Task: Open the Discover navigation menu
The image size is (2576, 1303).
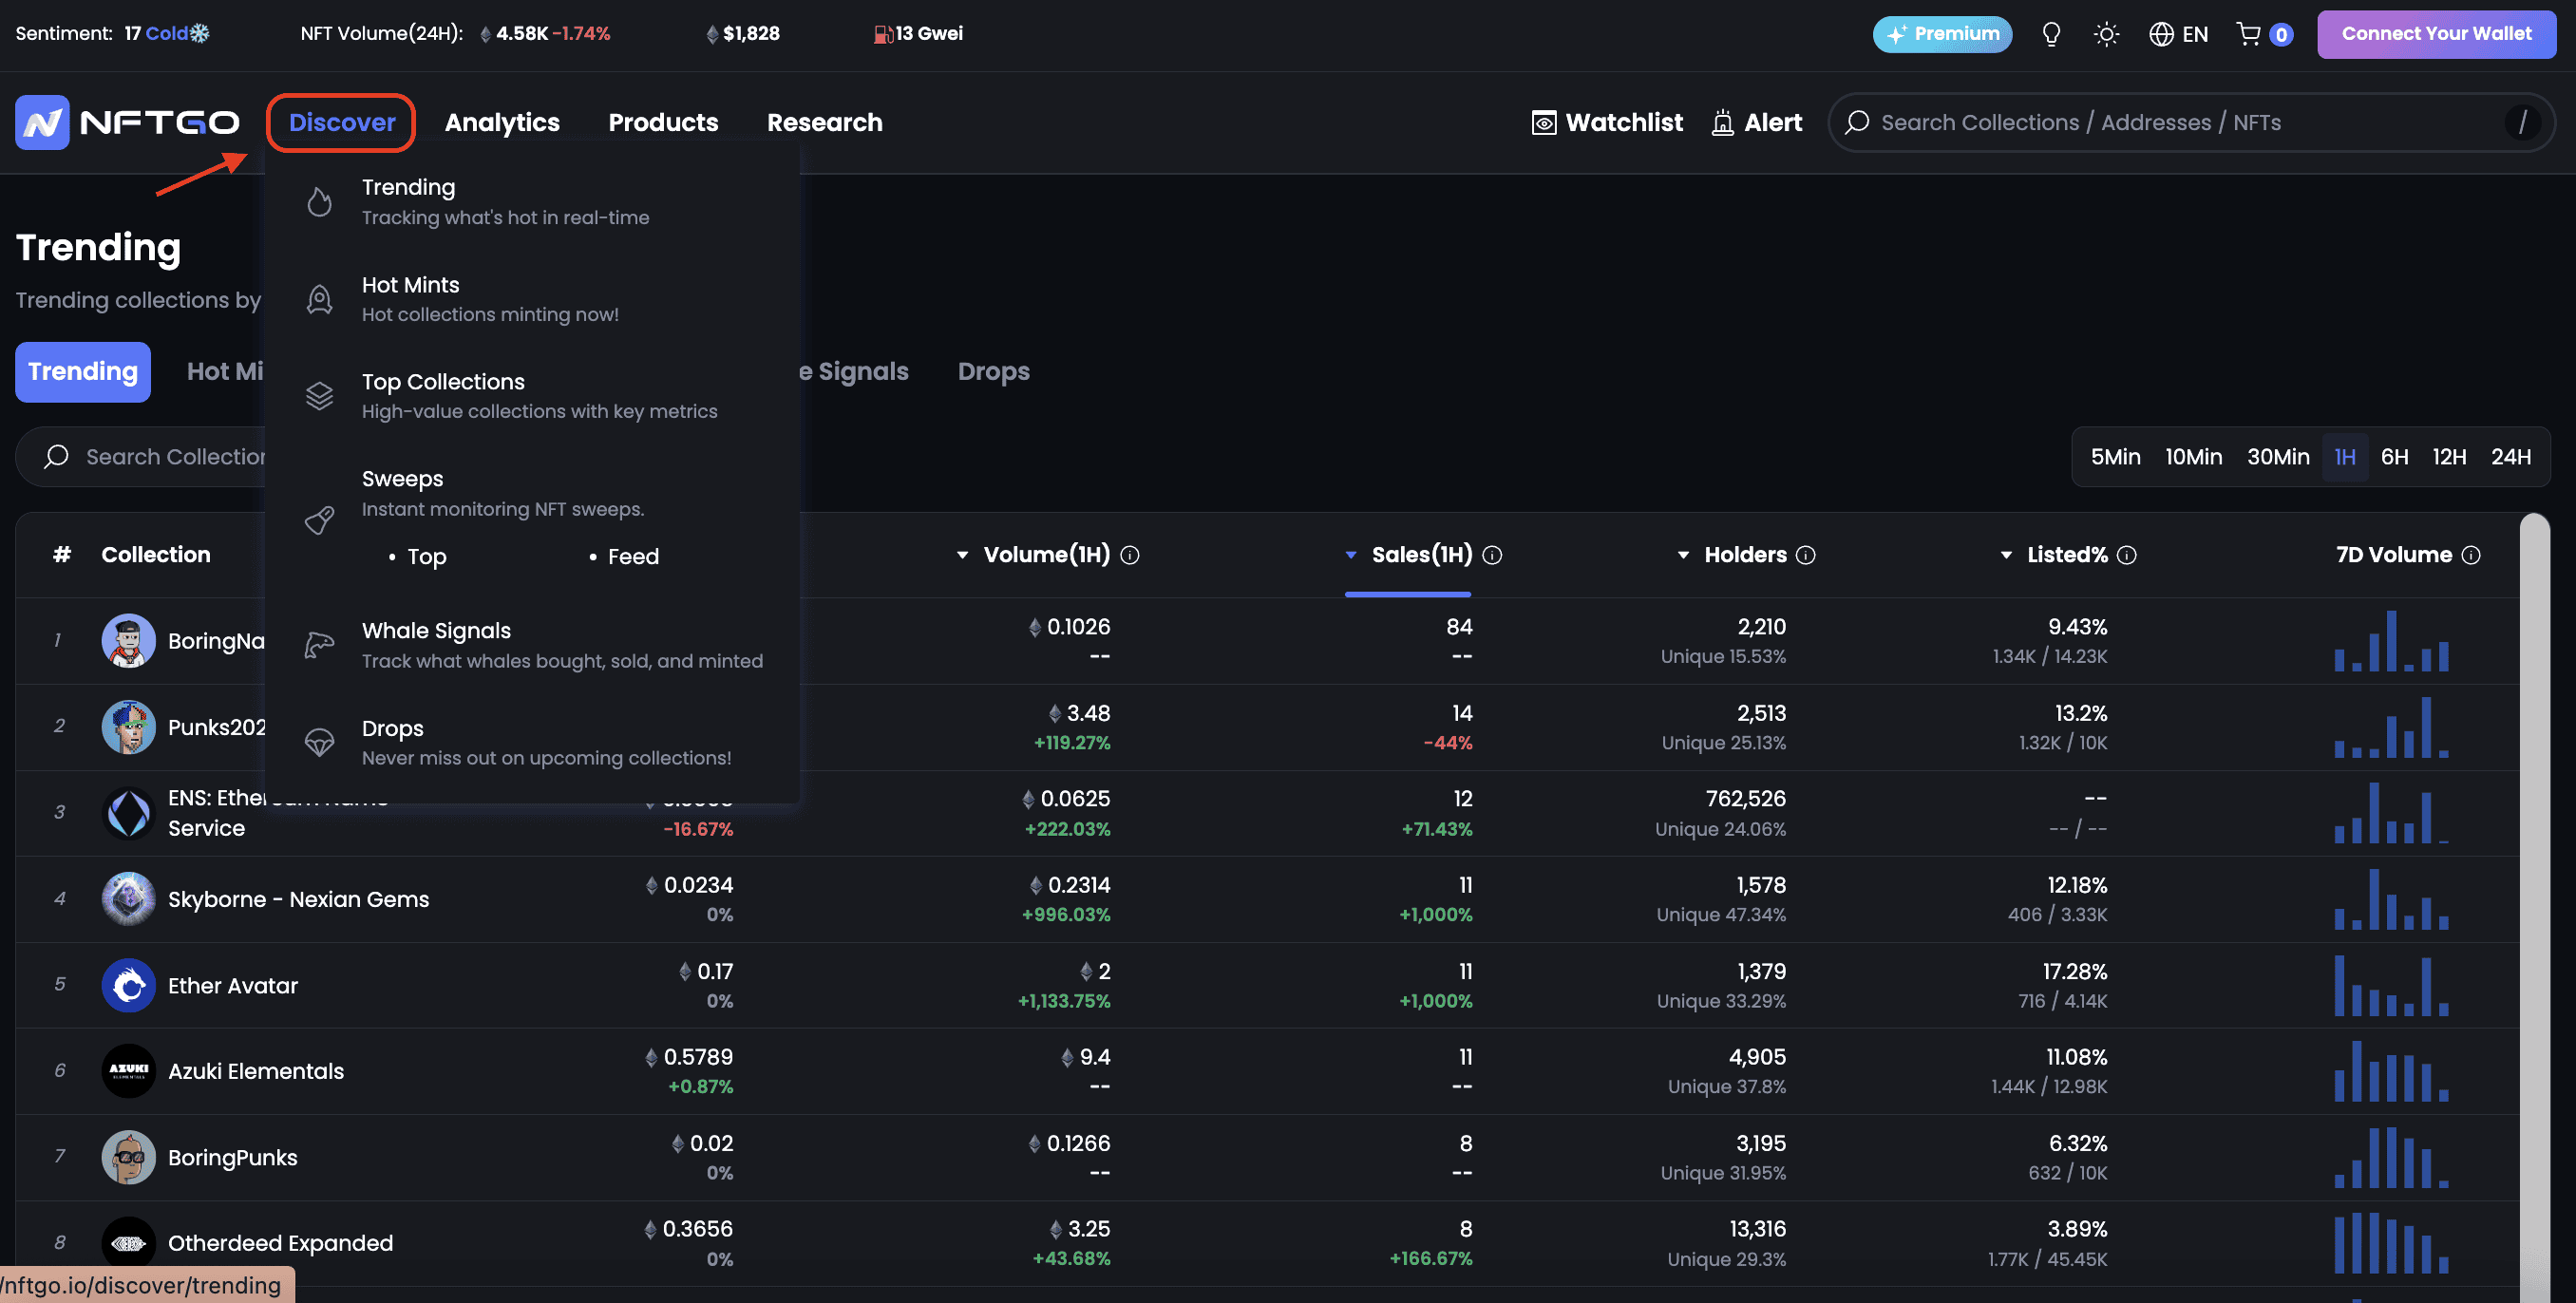Action: (342, 123)
